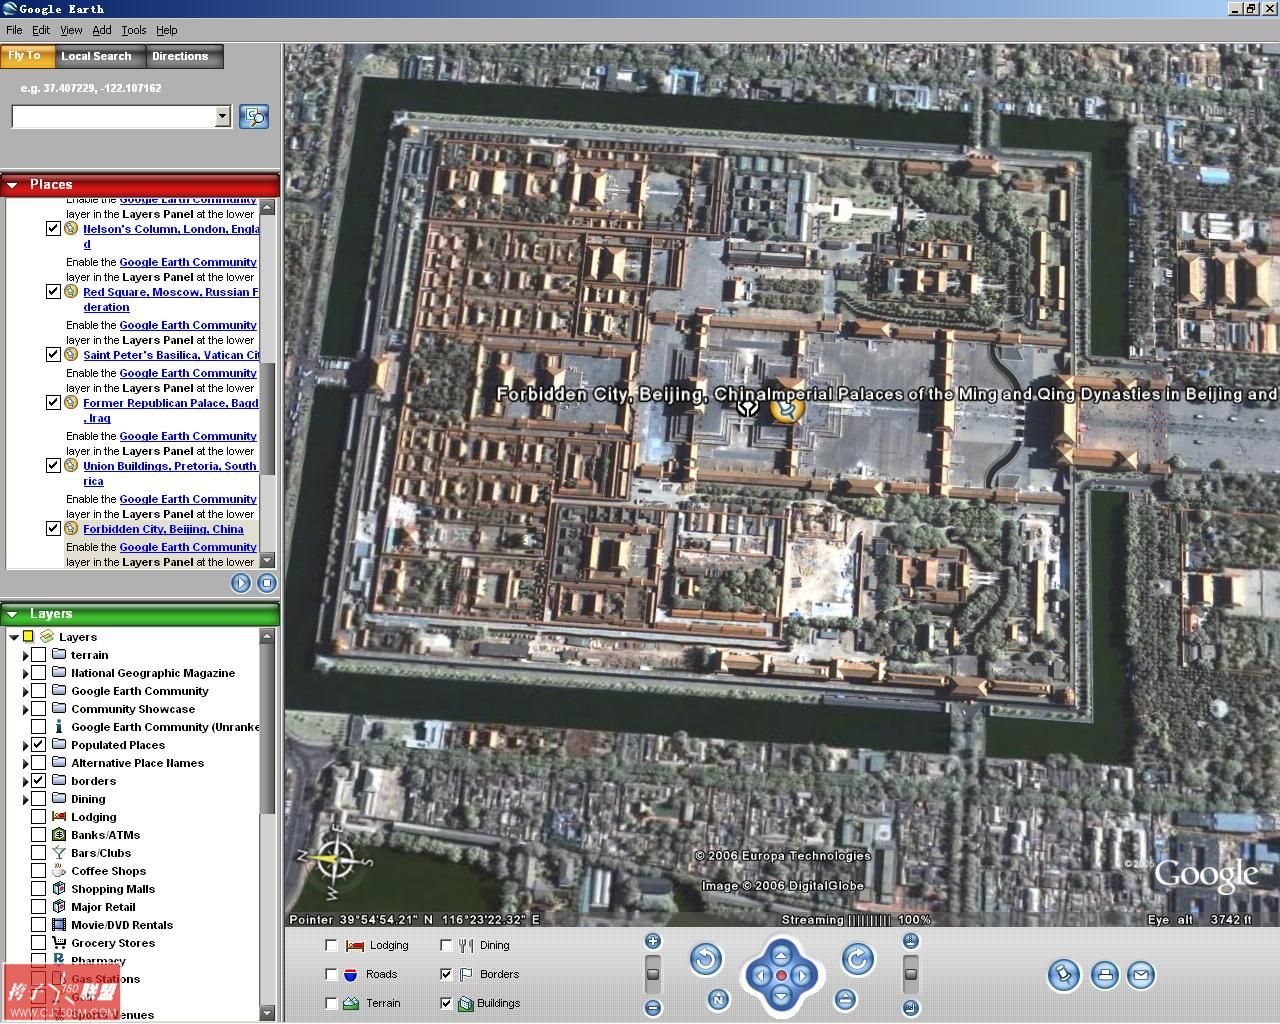
Task: Rotate the view counterclockwise
Action: (x=706, y=960)
